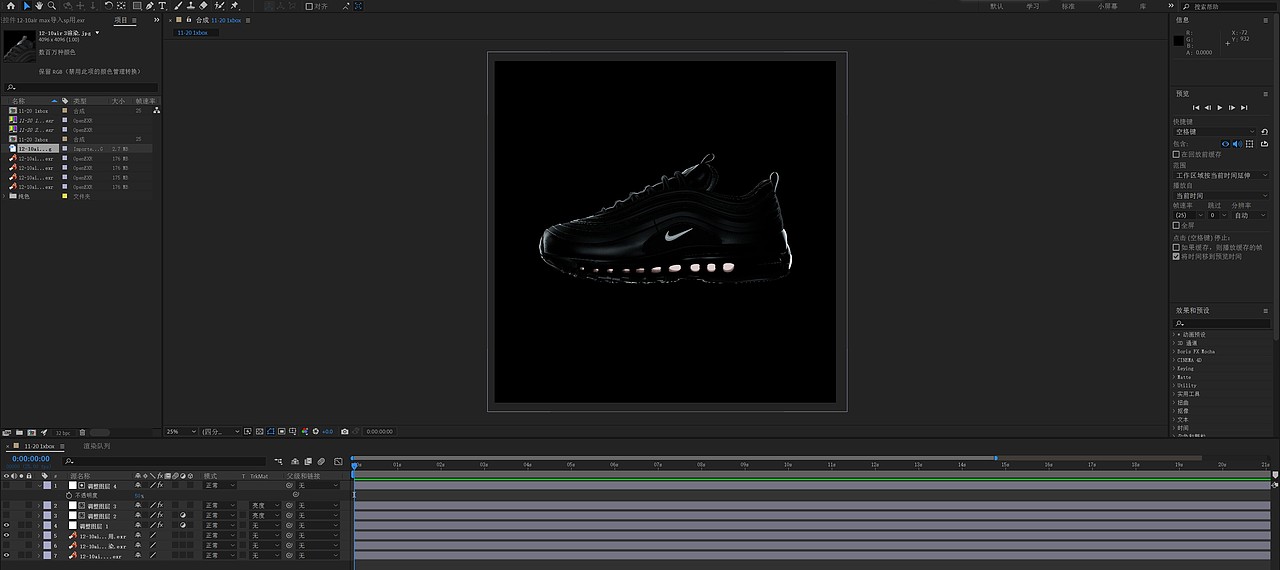Toggle the mask and shape path visibility icon
The image size is (1280, 570).
point(271,432)
